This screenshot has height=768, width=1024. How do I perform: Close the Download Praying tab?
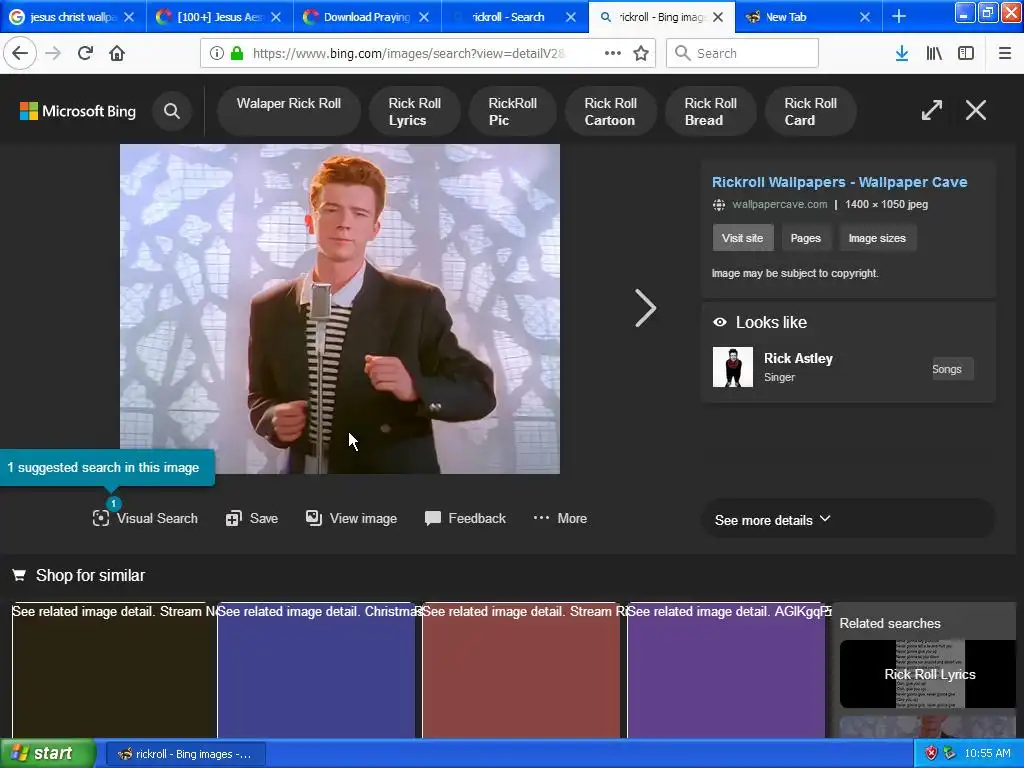click(x=424, y=17)
